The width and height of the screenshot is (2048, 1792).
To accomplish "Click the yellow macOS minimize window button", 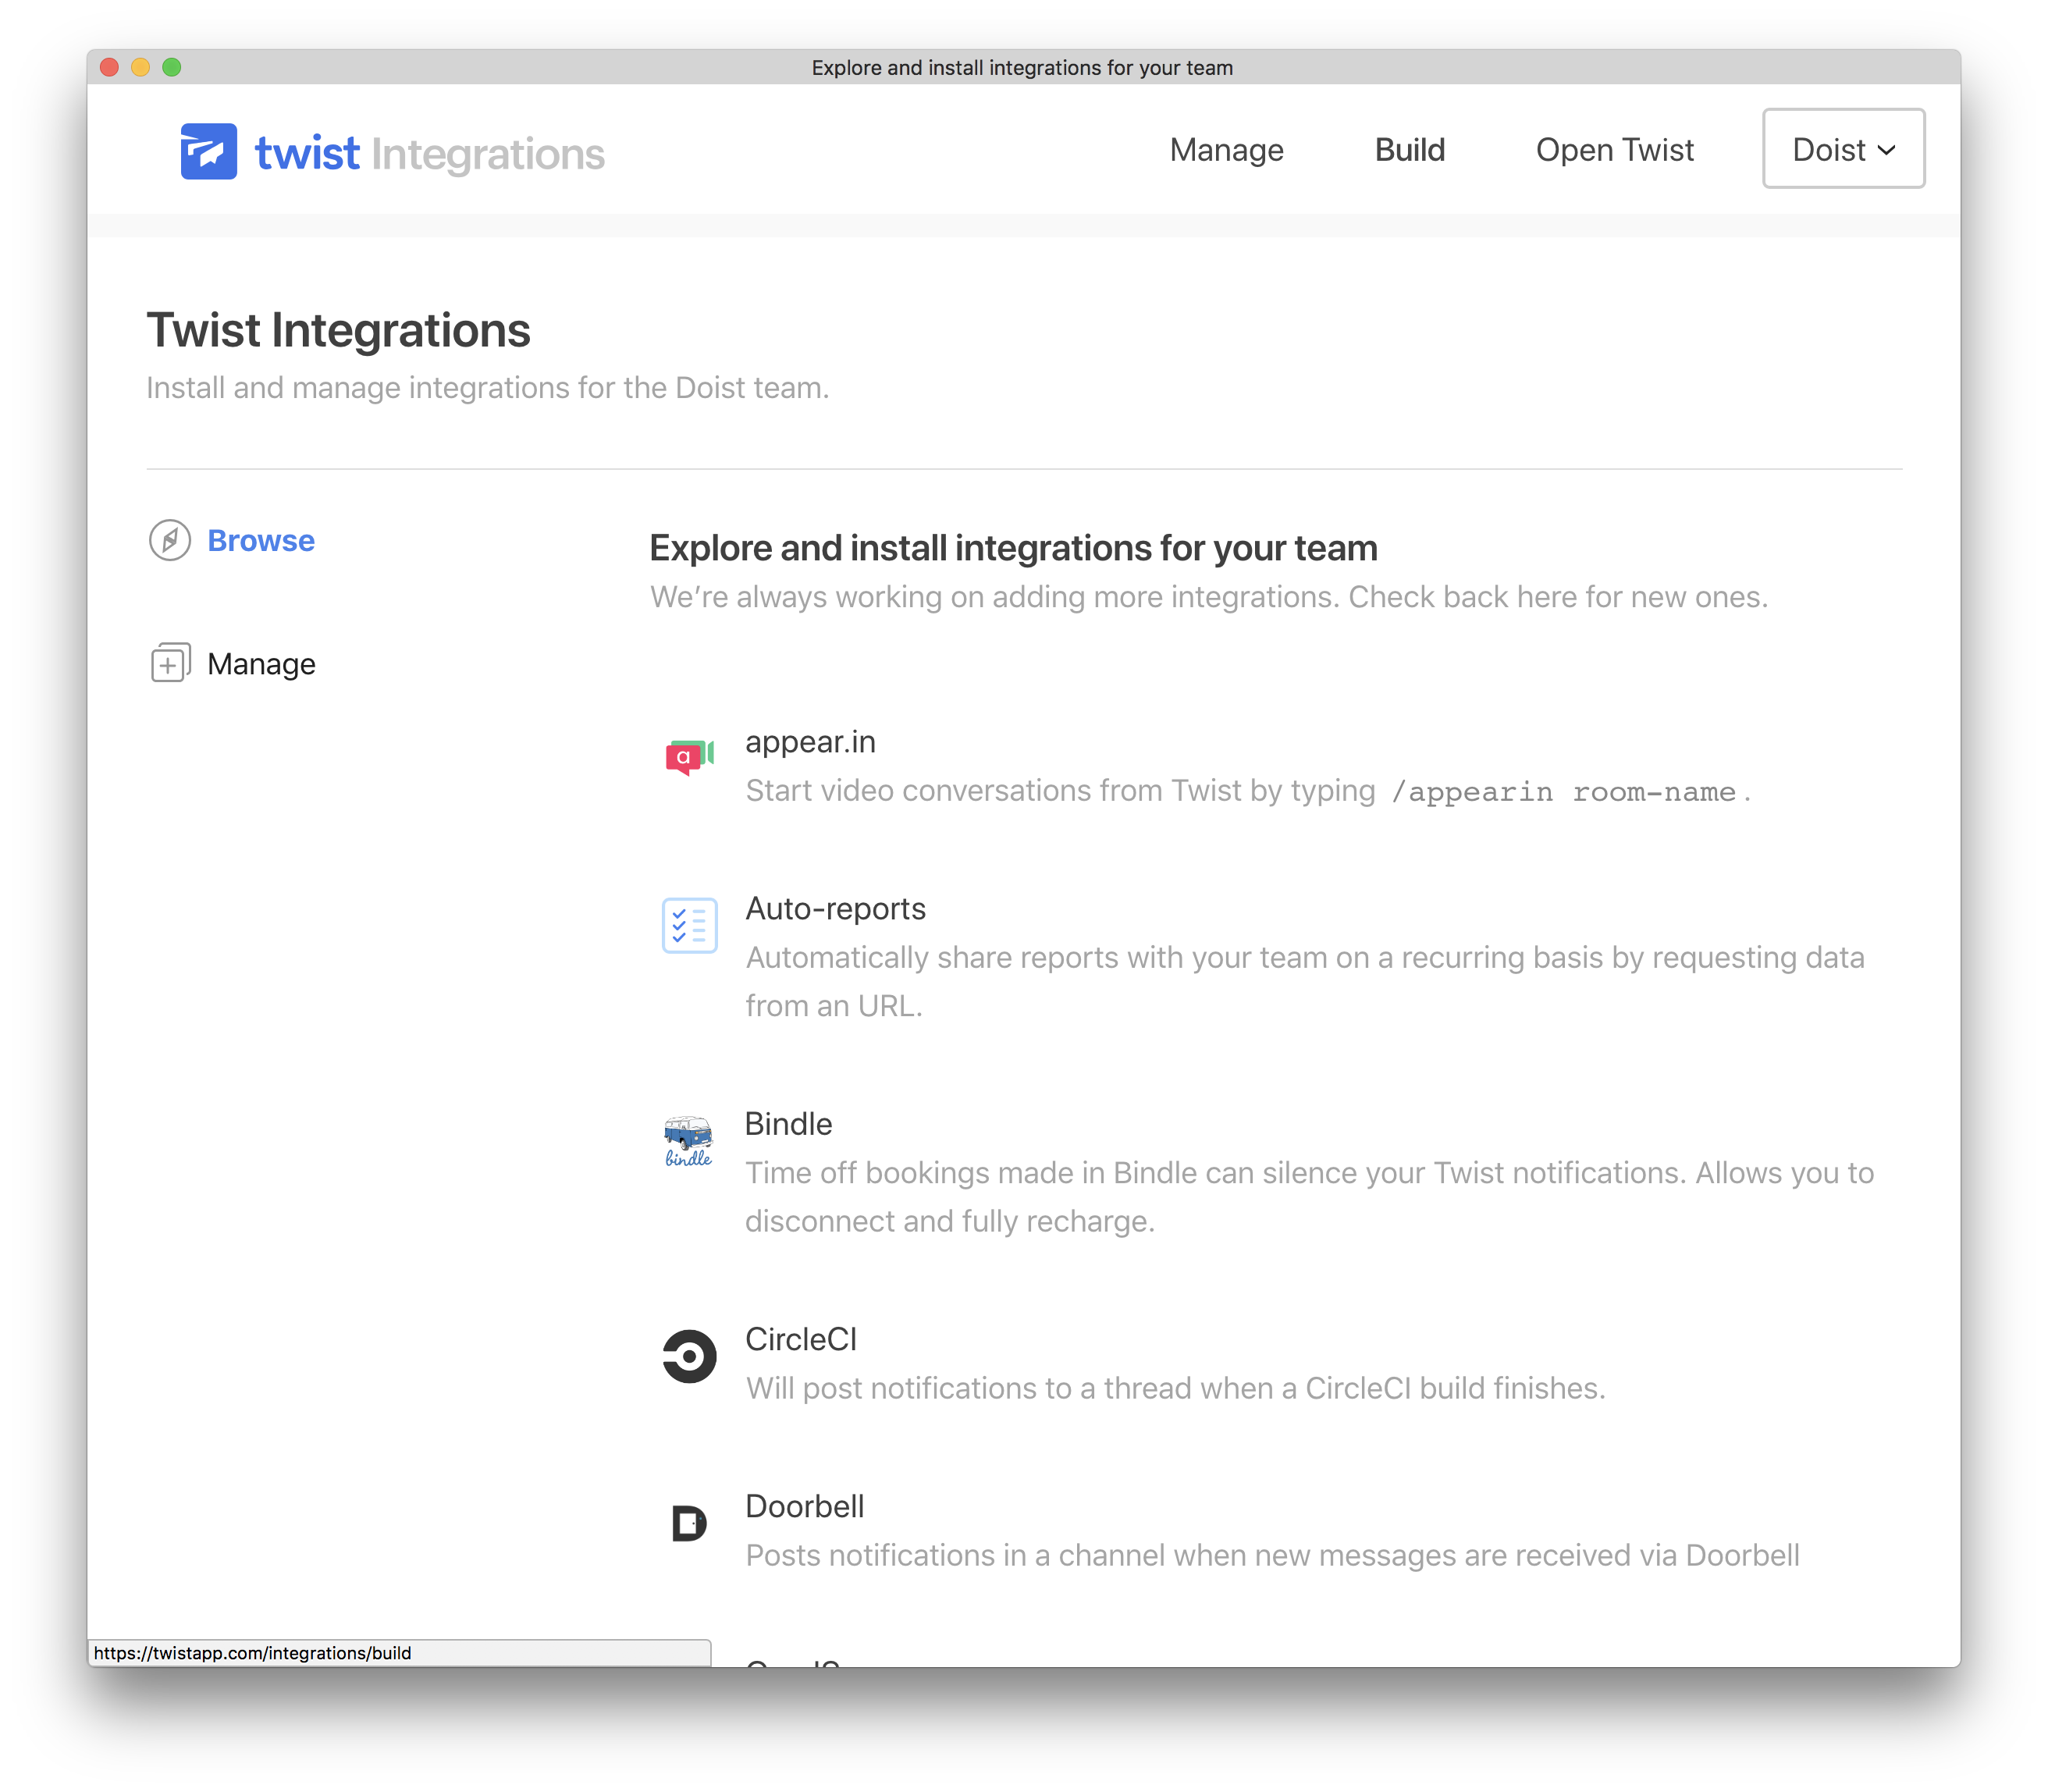I will 141,67.
